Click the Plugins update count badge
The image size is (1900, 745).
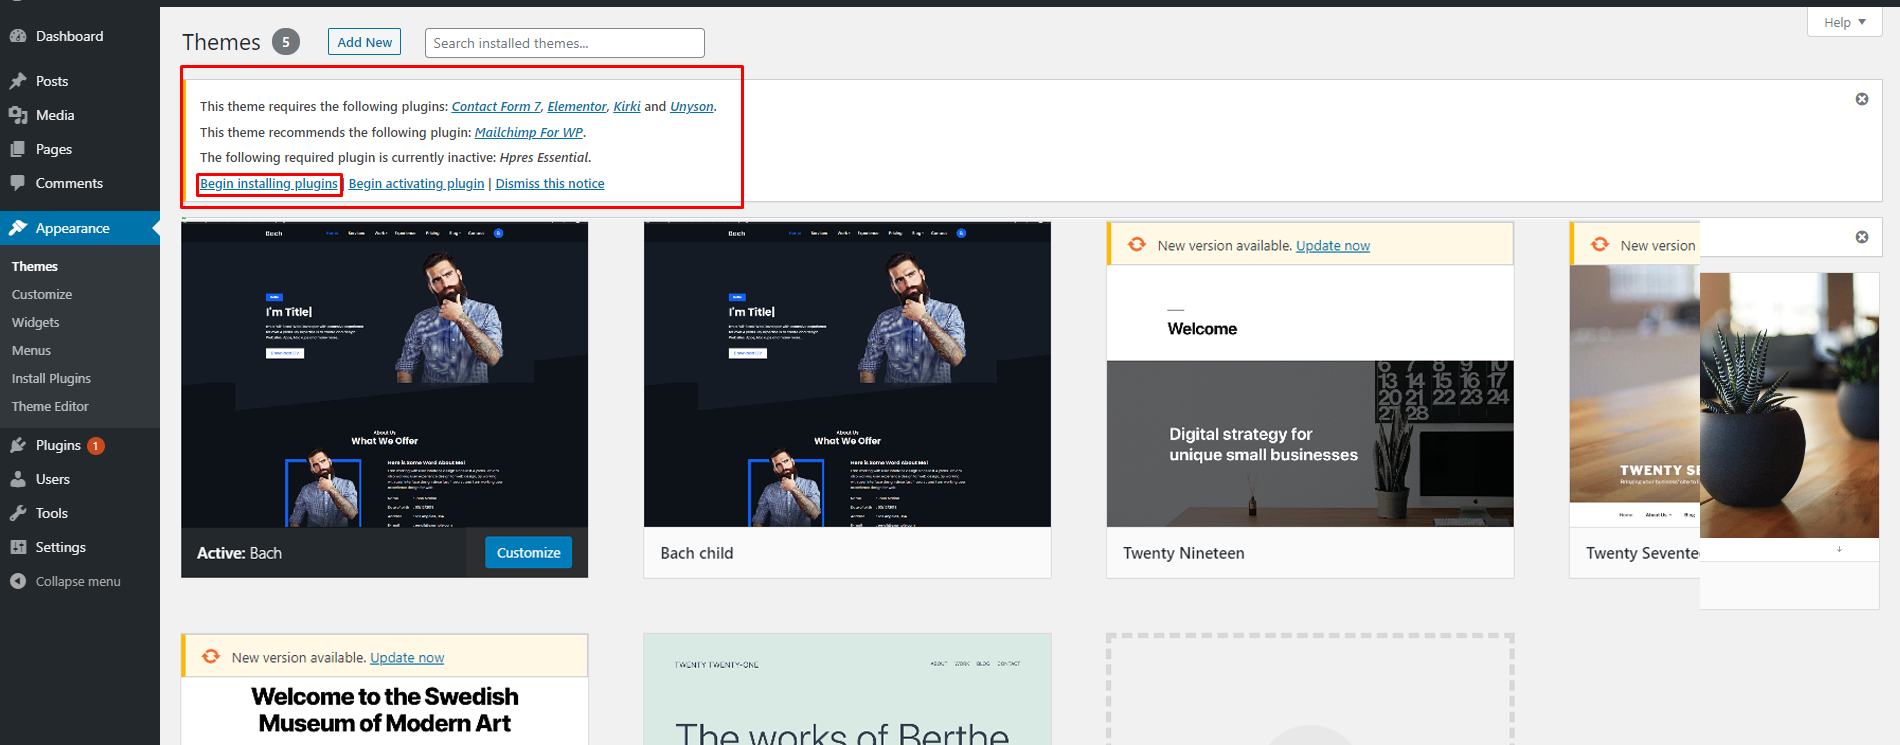coord(96,446)
